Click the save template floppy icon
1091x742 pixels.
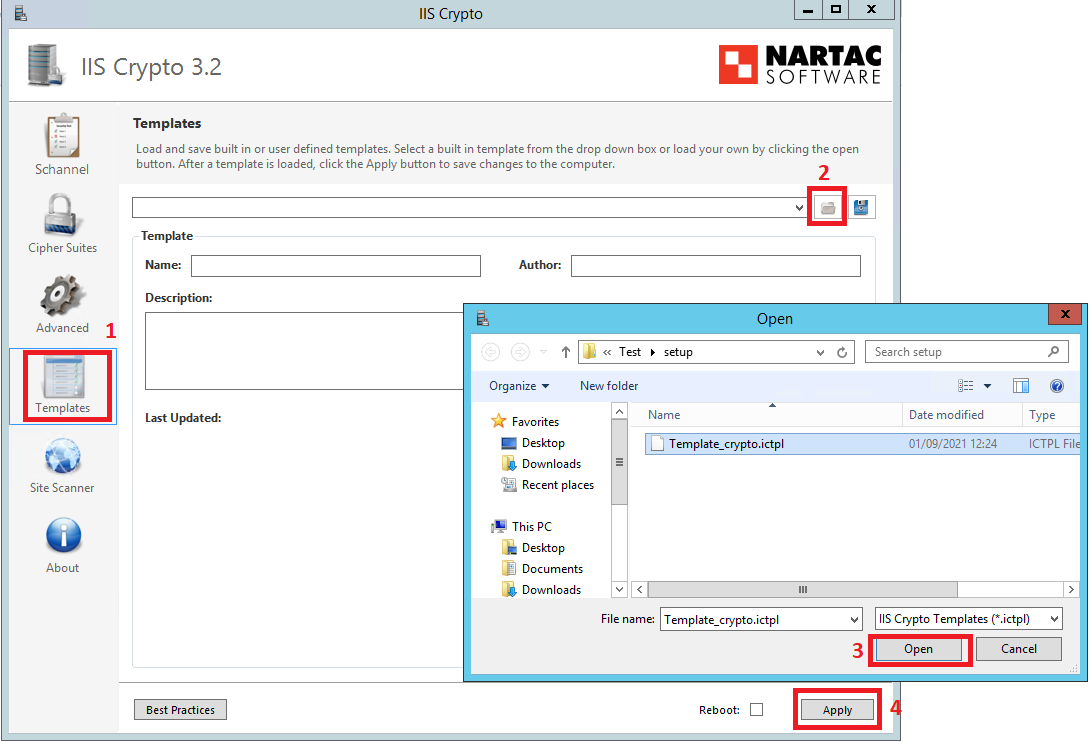(x=861, y=207)
